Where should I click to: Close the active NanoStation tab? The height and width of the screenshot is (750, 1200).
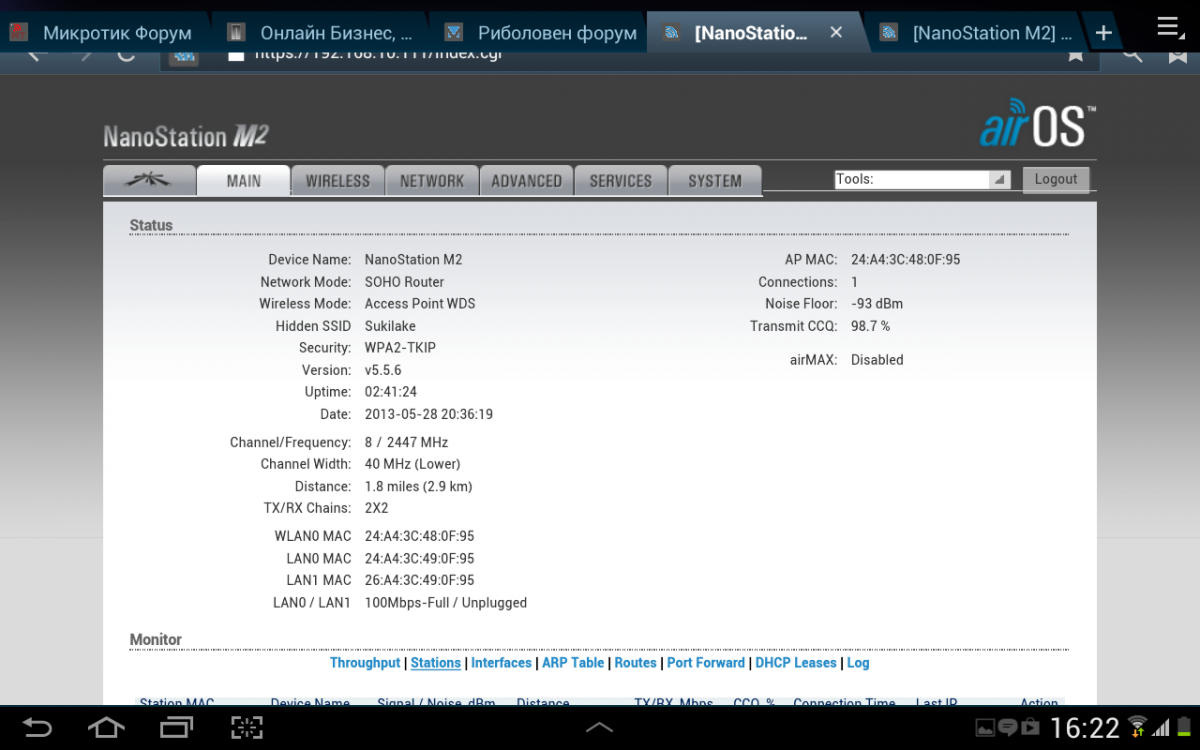(836, 33)
